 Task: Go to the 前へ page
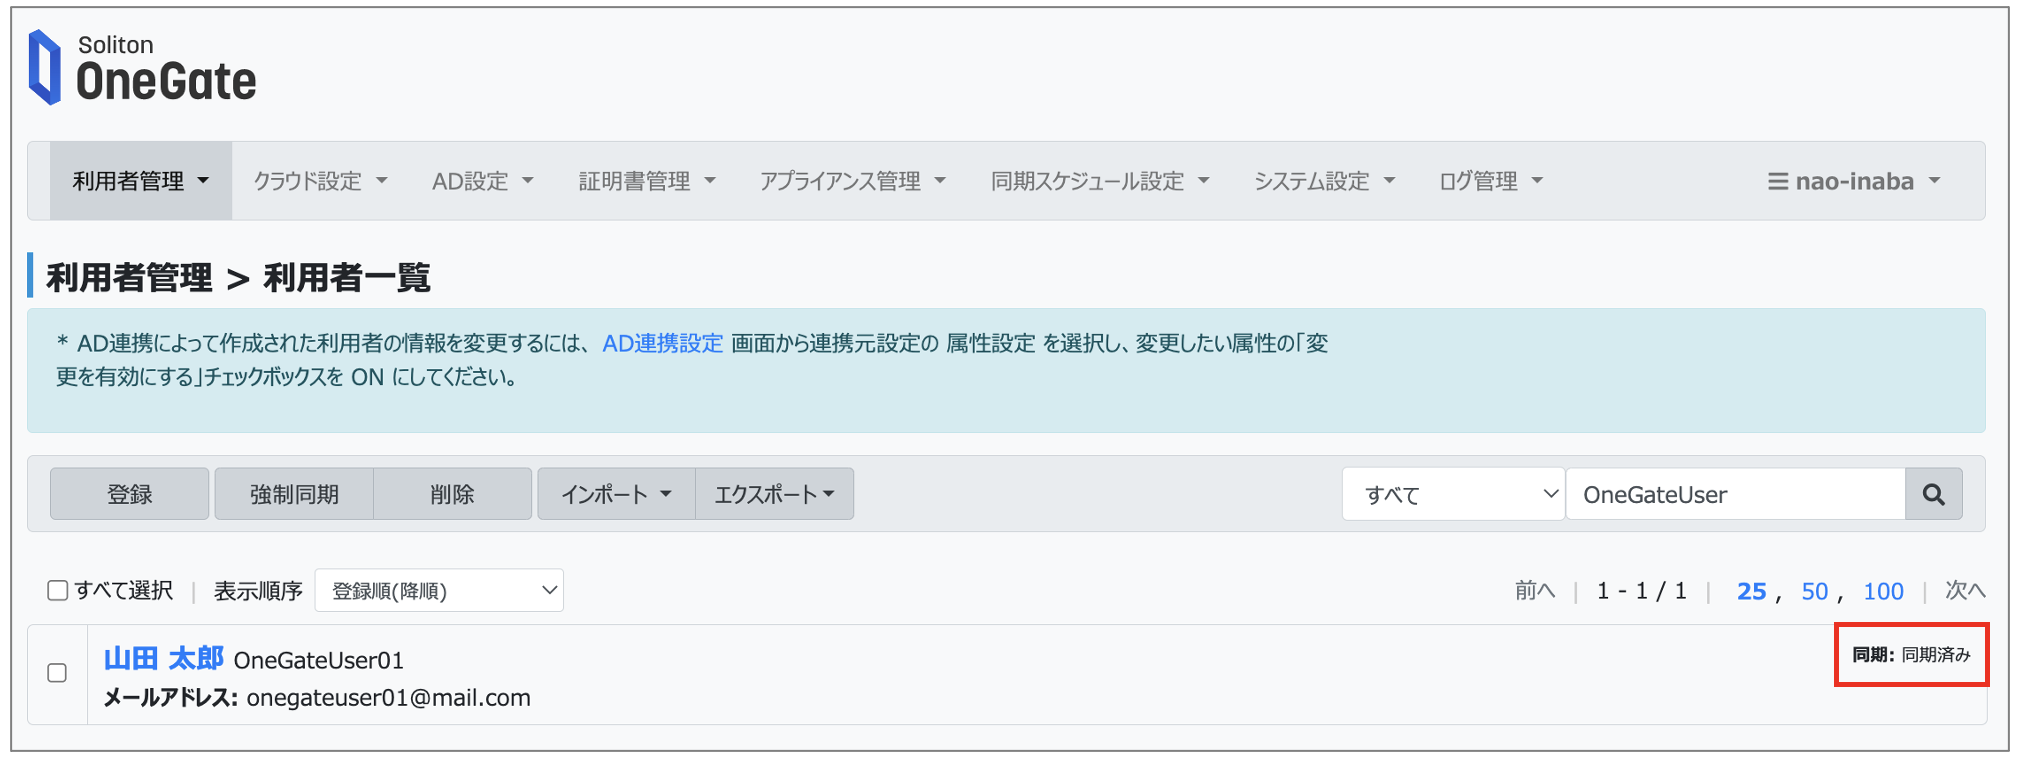click(x=1535, y=590)
